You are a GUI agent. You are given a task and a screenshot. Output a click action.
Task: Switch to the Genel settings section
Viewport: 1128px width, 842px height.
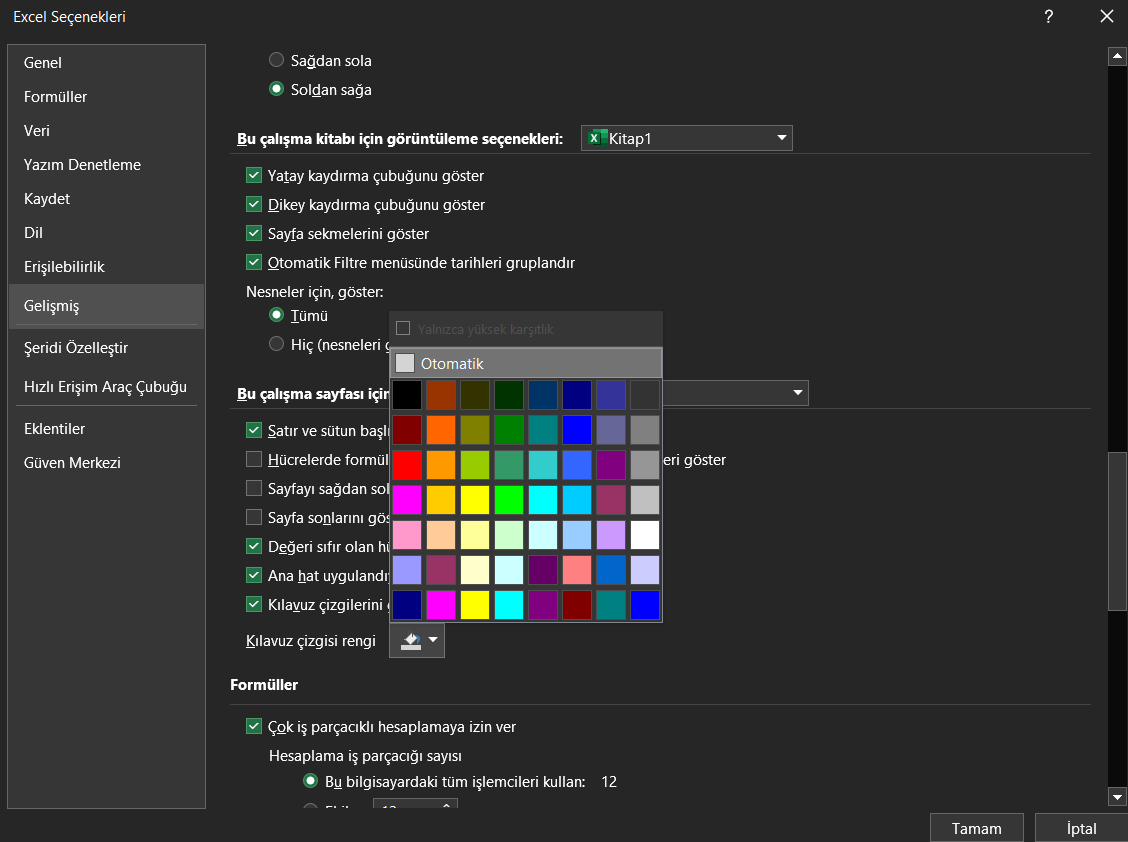pyautogui.click(x=42, y=62)
